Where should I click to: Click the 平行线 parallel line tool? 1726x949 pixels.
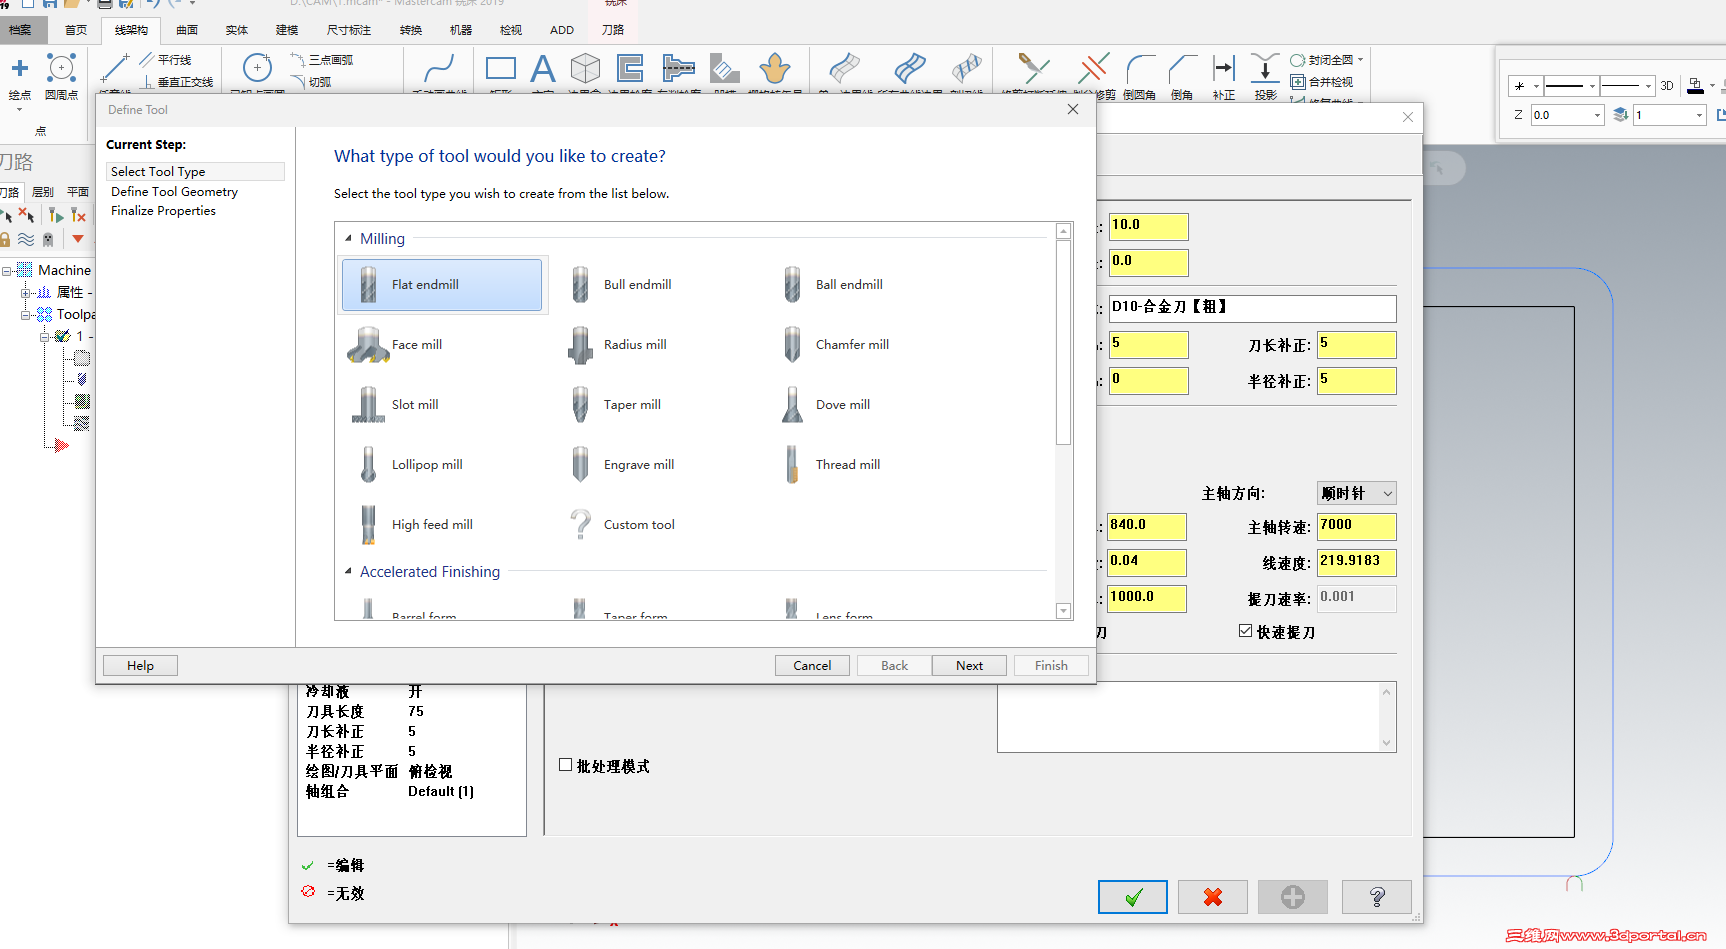pos(166,60)
